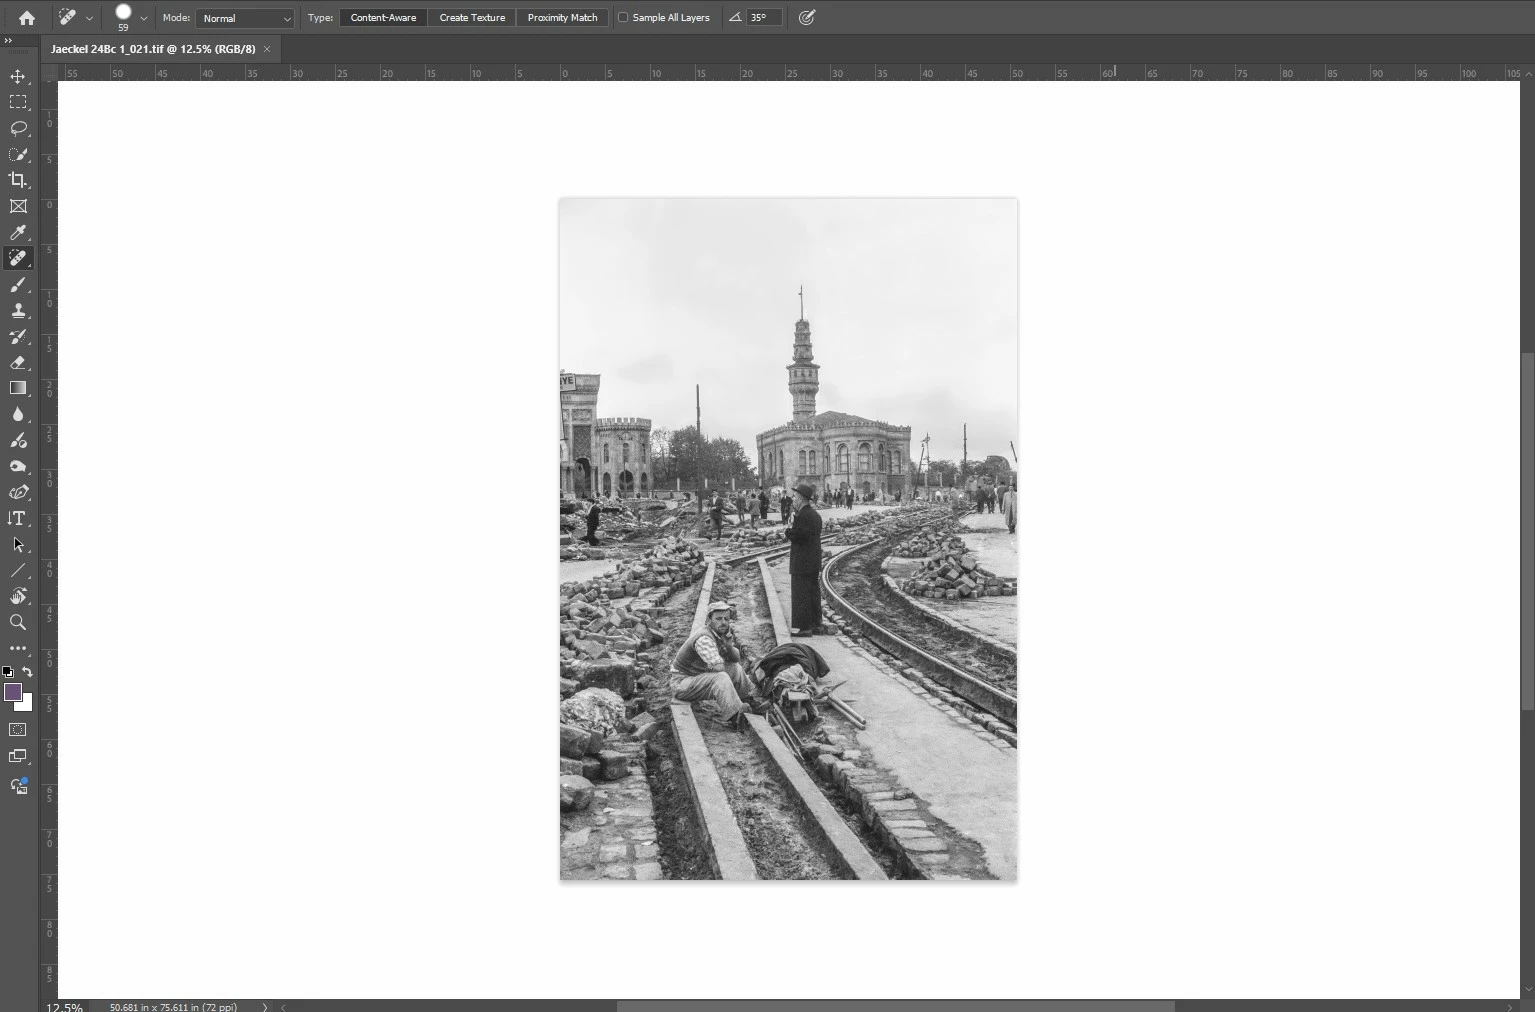Enable Sample All Layers checkbox
This screenshot has height=1012, width=1535.
pos(623,18)
